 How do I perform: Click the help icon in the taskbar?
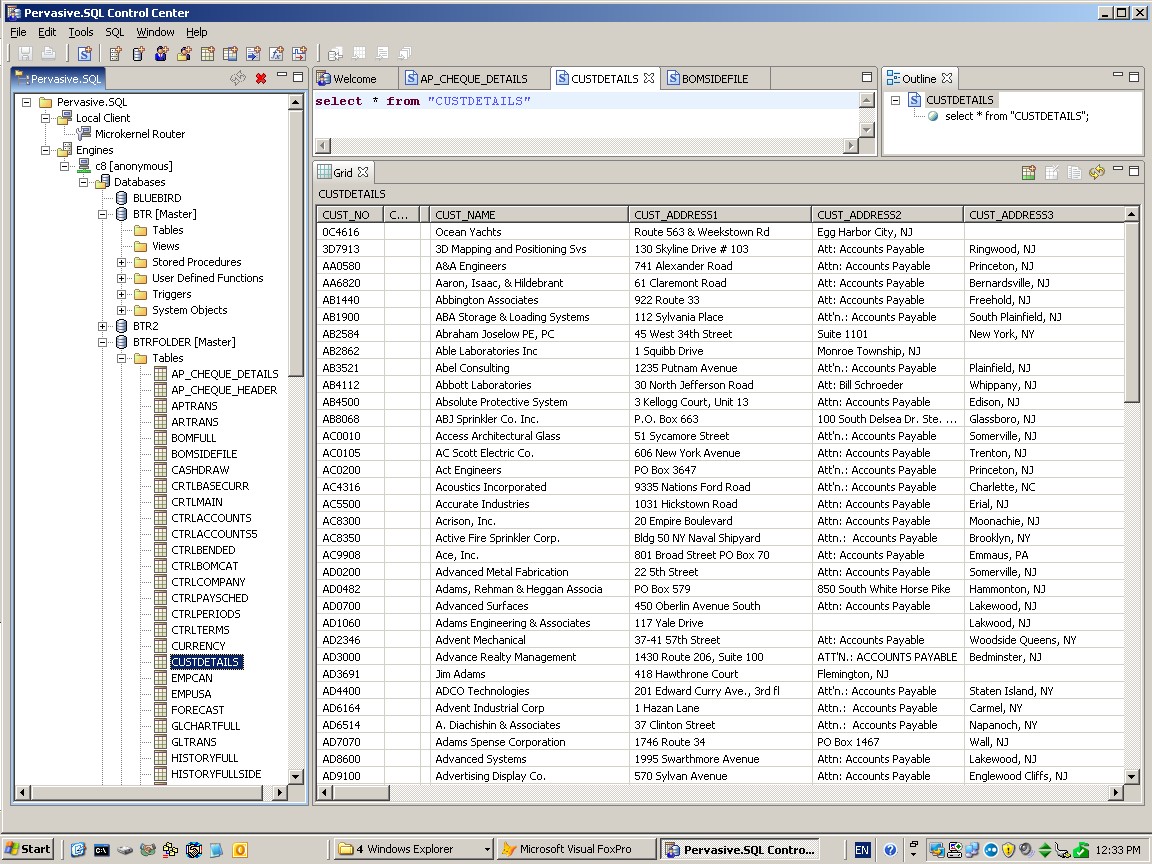click(890, 850)
